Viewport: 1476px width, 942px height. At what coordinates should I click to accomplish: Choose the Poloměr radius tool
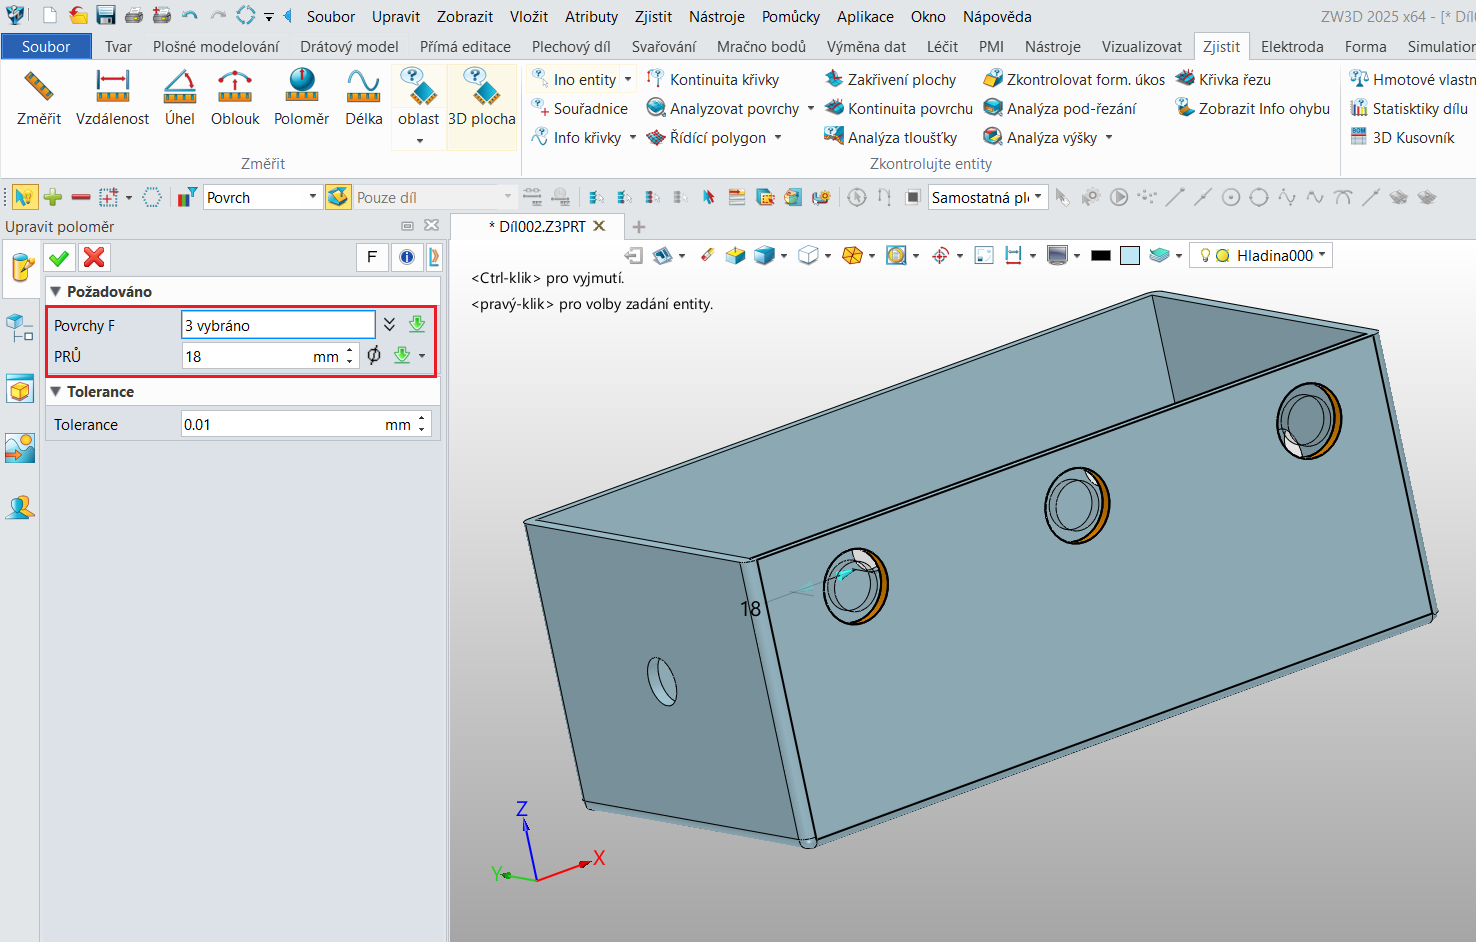pos(301,98)
